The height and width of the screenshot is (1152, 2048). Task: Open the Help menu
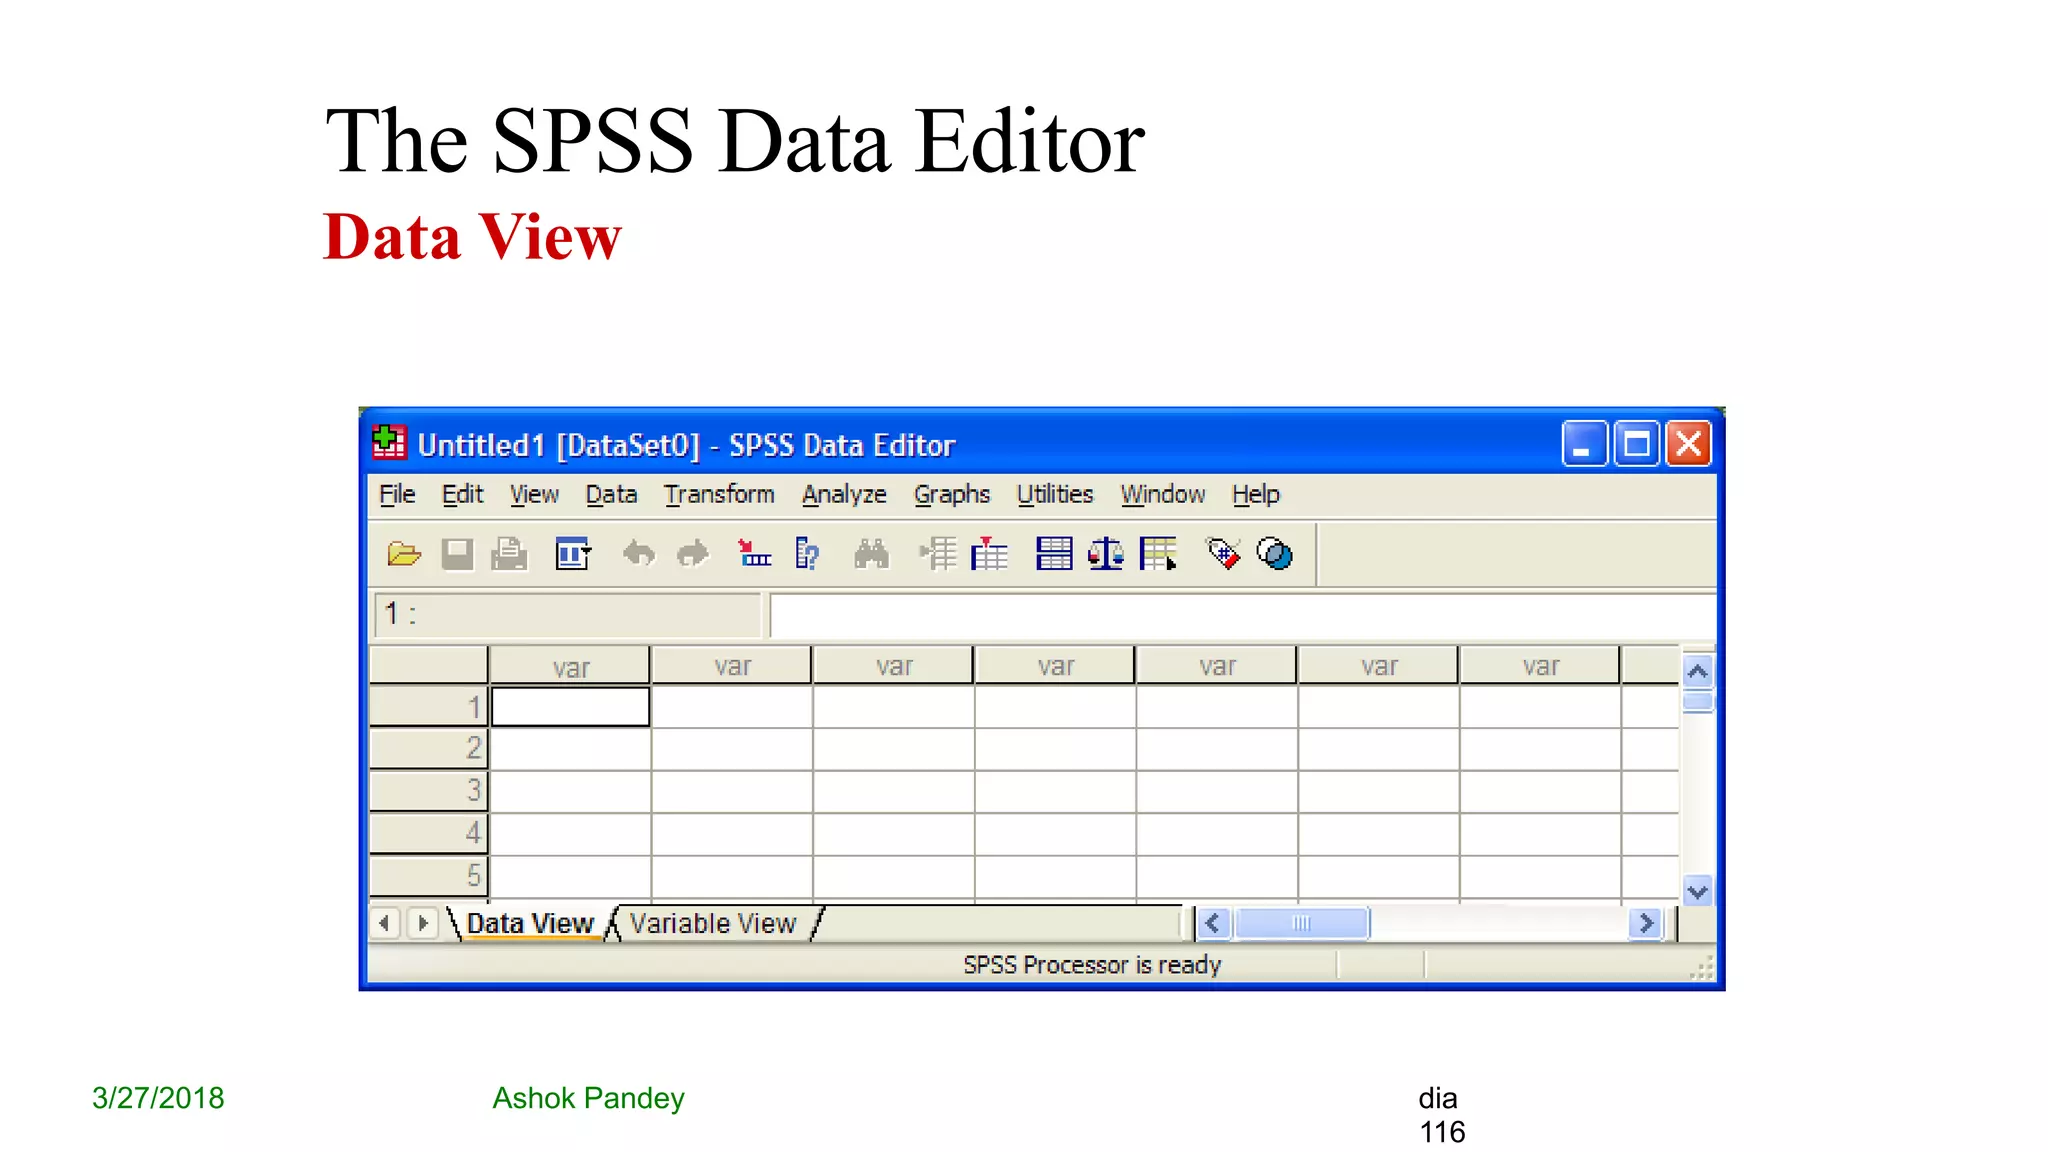(x=1255, y=495)
